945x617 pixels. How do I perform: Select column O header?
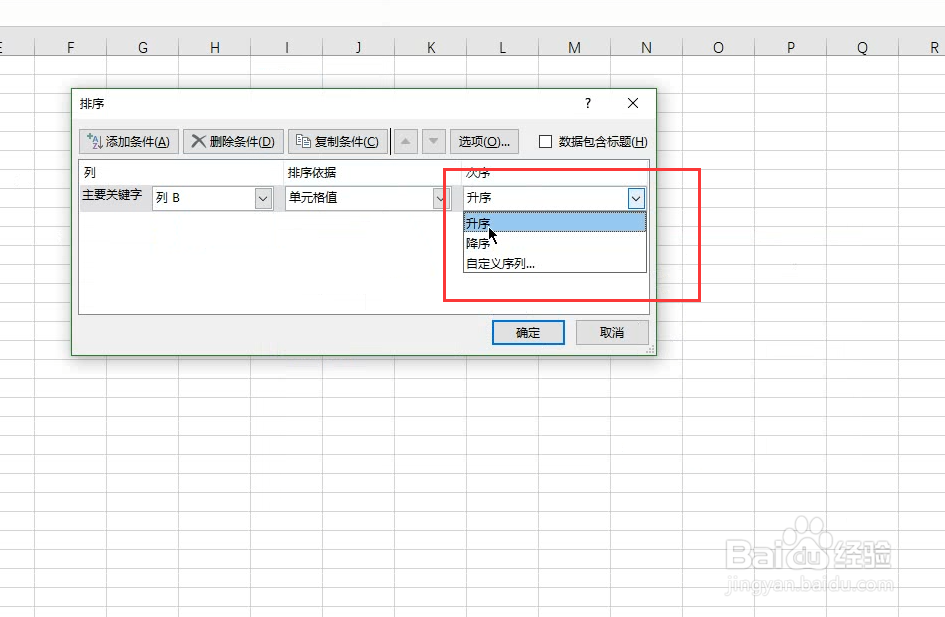point(718,48)
